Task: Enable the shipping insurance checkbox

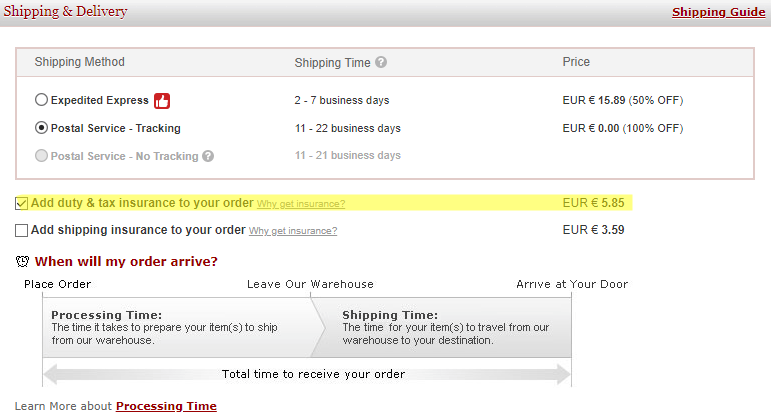Action: (x=22, y=230)
